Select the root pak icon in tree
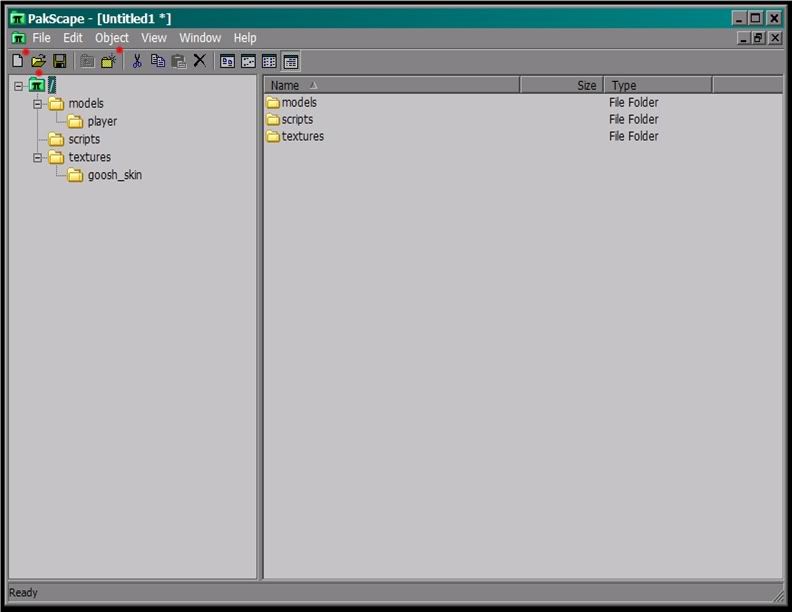 36,85
